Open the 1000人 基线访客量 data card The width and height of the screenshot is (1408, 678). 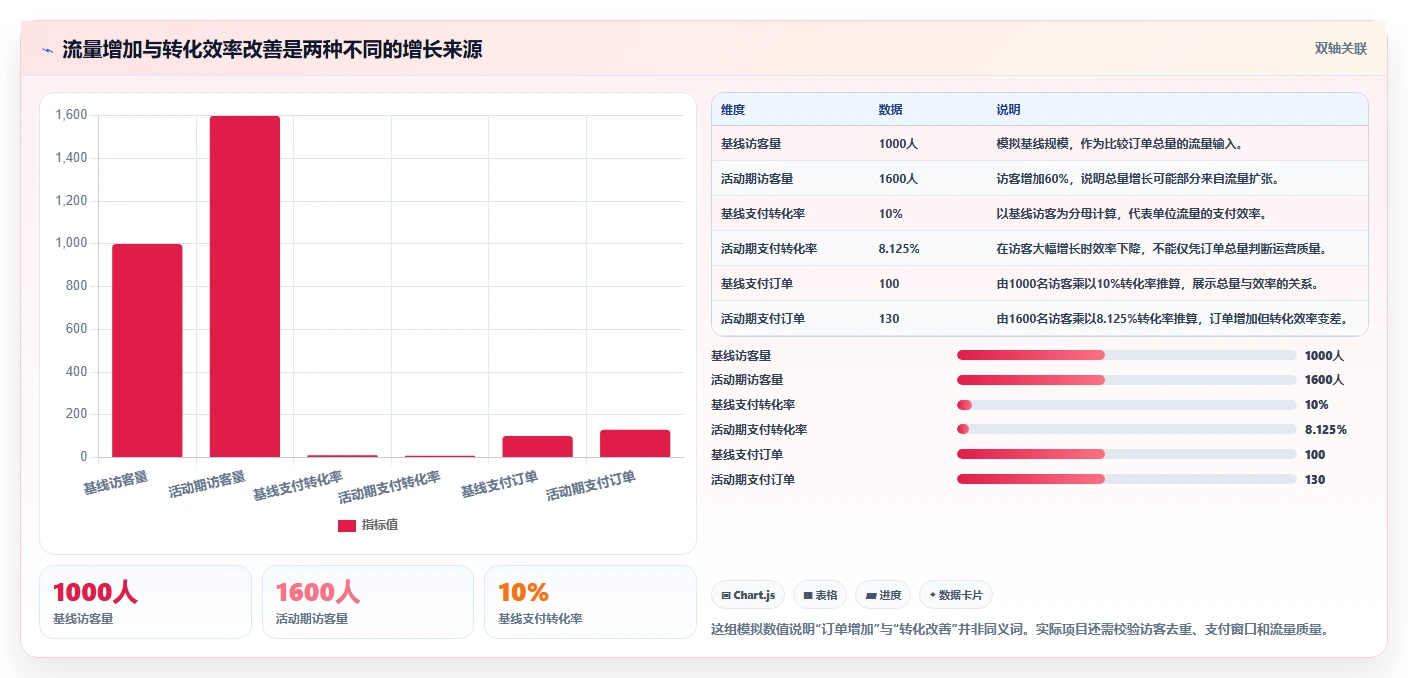[x=145, y=602]
